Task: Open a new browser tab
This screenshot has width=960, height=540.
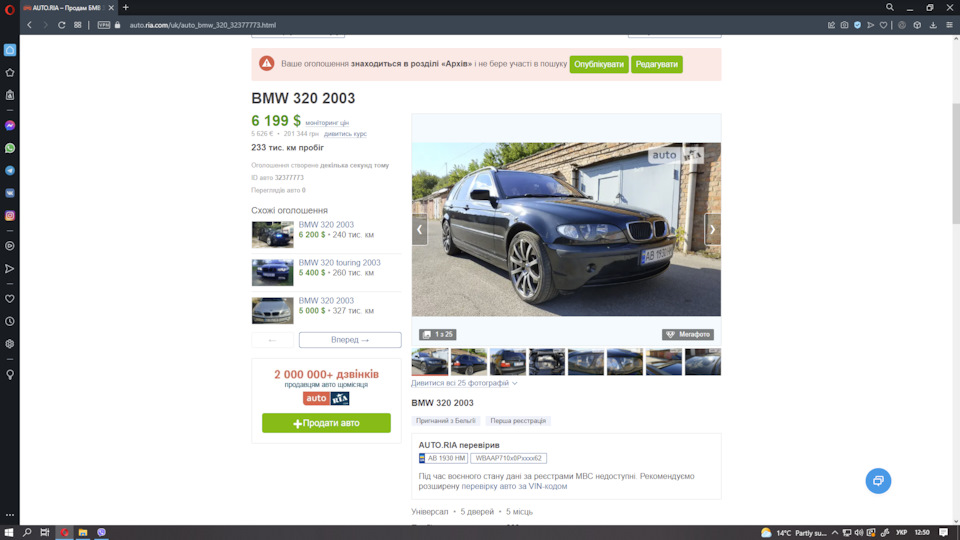Action: tap(126, 7)
